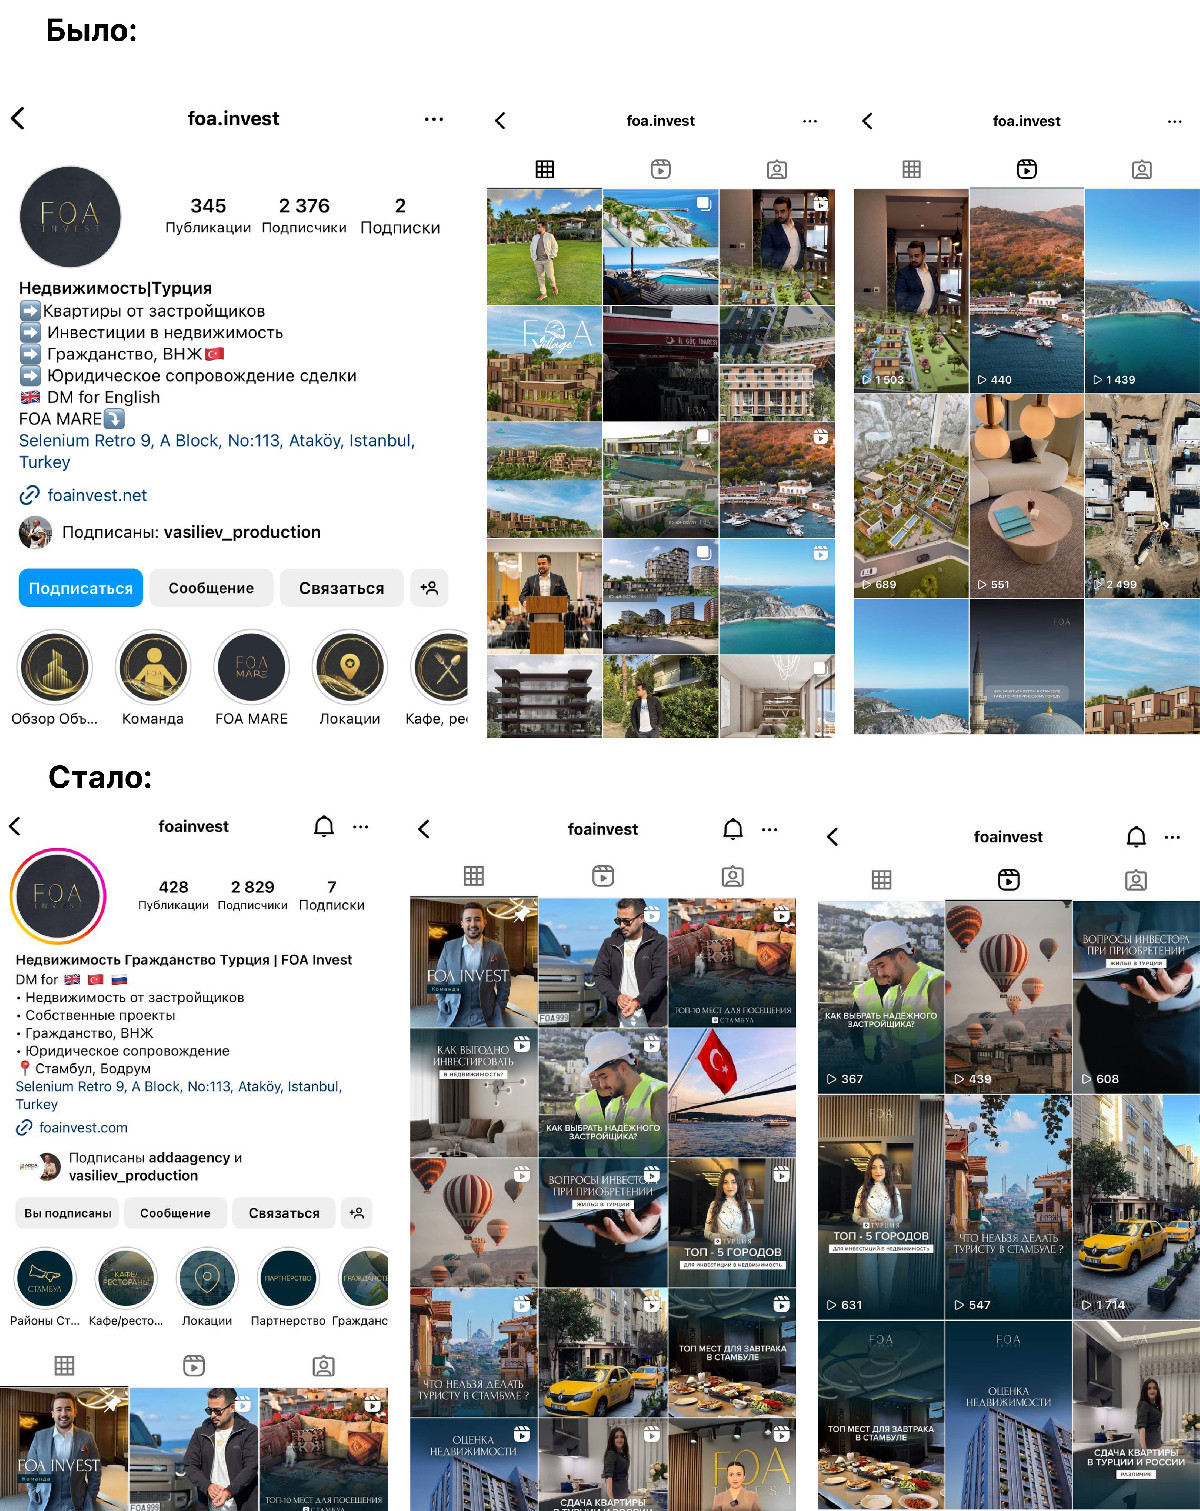Viewport: 1200px width, 1511px height.
Task: Tap the 2 829 Подписчики followers count
Action: pyautogui.click(x=252, y=894)
